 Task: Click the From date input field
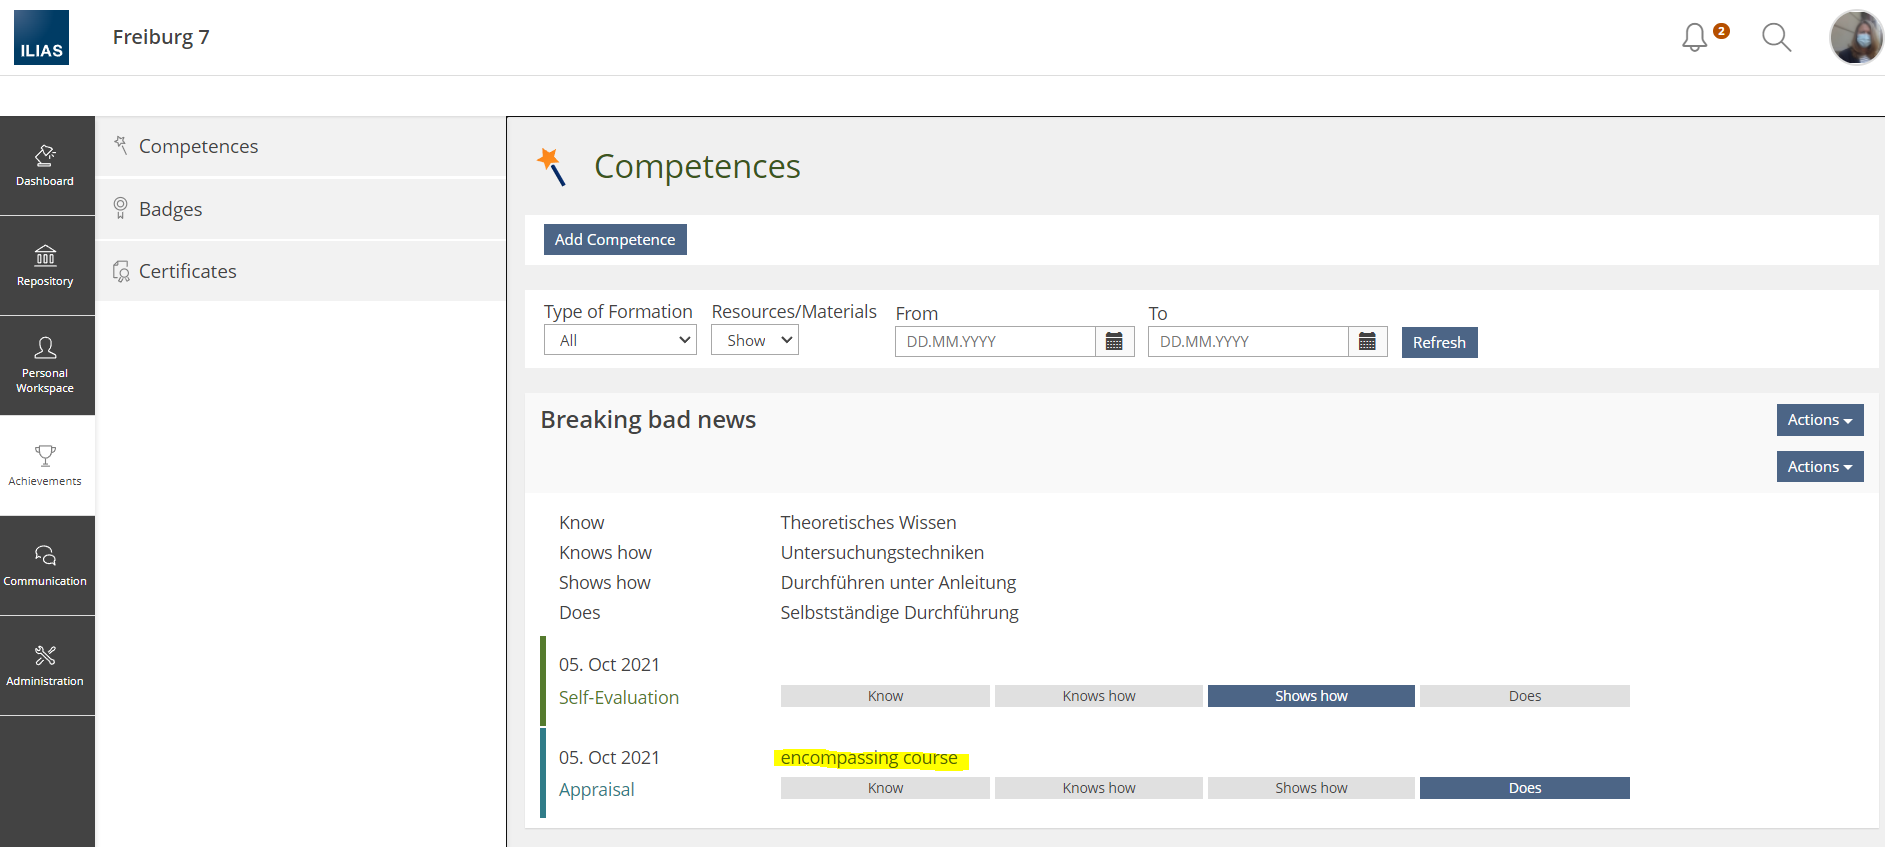995,342
